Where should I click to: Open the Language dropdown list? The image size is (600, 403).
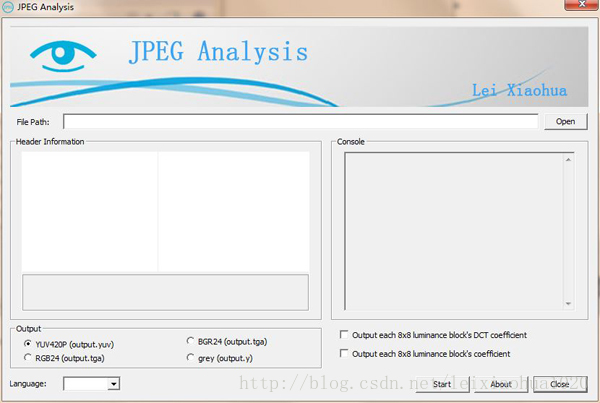point(113,384)
